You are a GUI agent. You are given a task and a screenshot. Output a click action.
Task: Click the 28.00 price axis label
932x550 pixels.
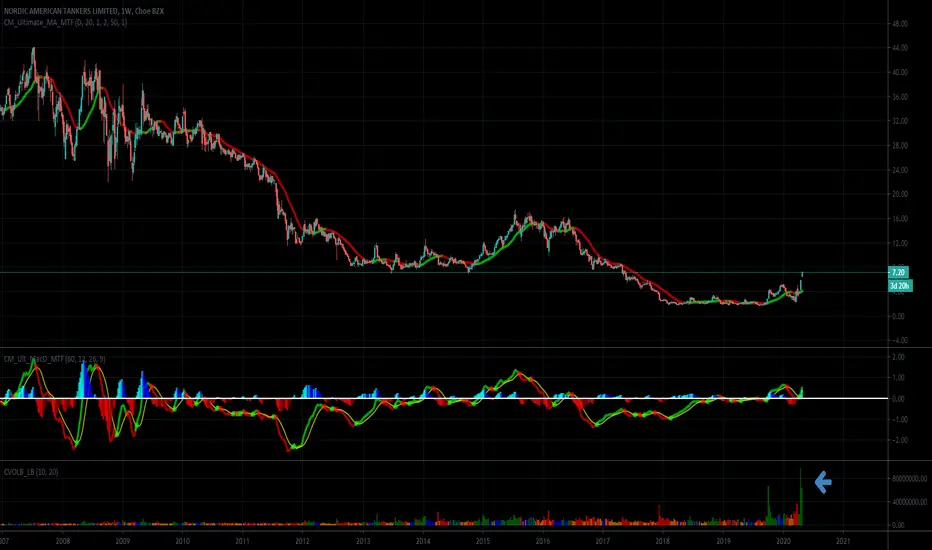tap(900, 145)
